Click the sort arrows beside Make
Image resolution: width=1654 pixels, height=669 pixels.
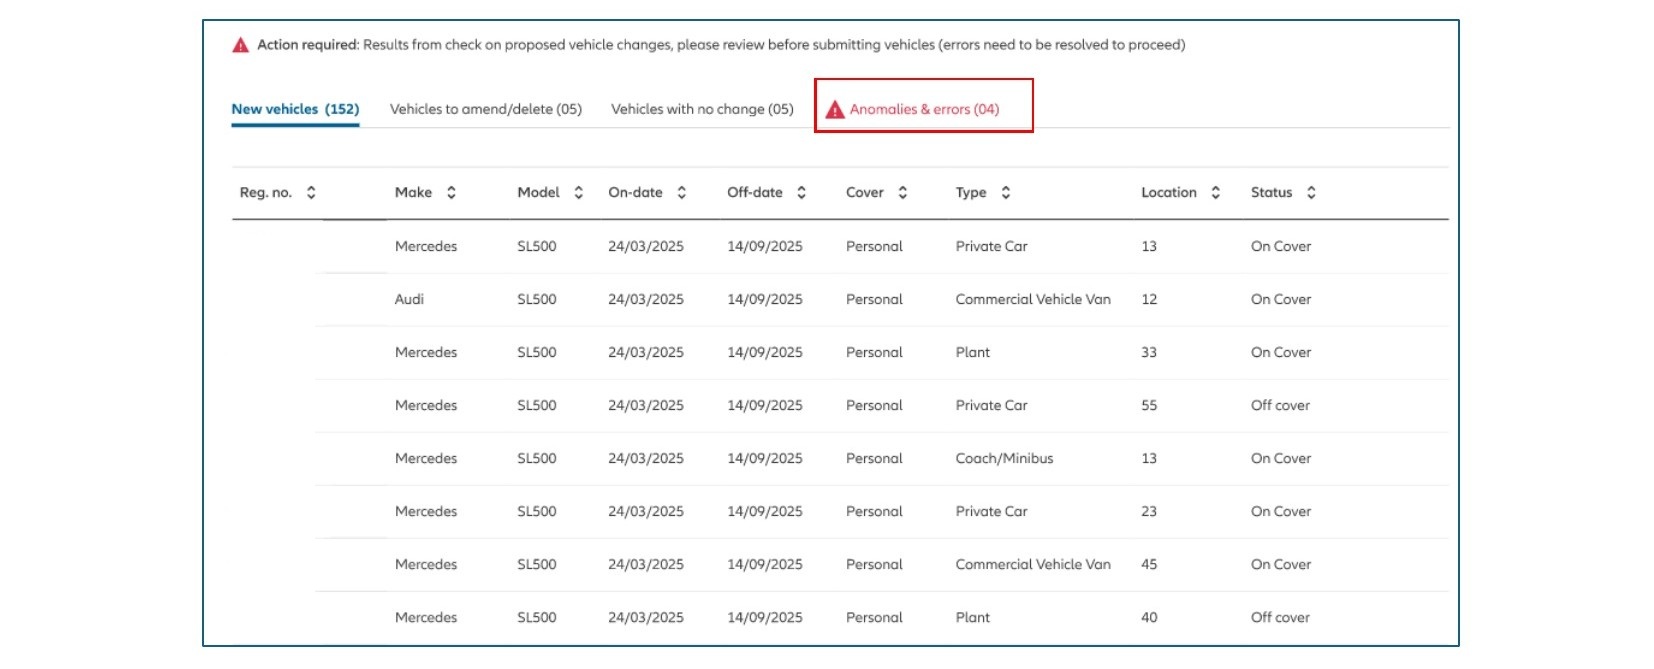[x=451, y=193]
